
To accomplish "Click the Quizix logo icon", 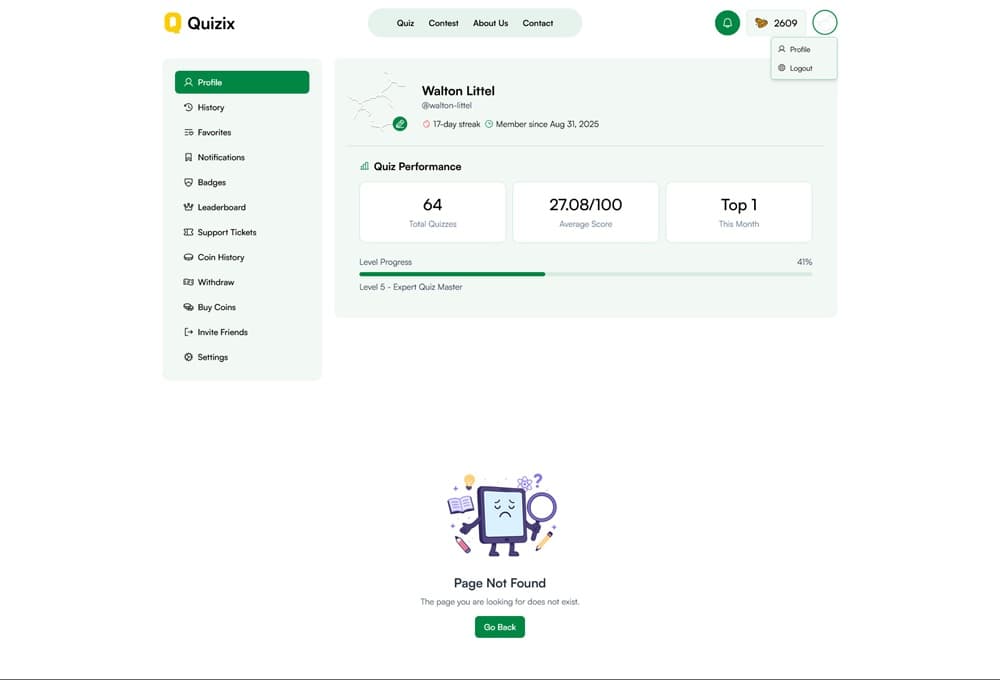I will coord(173,23).
